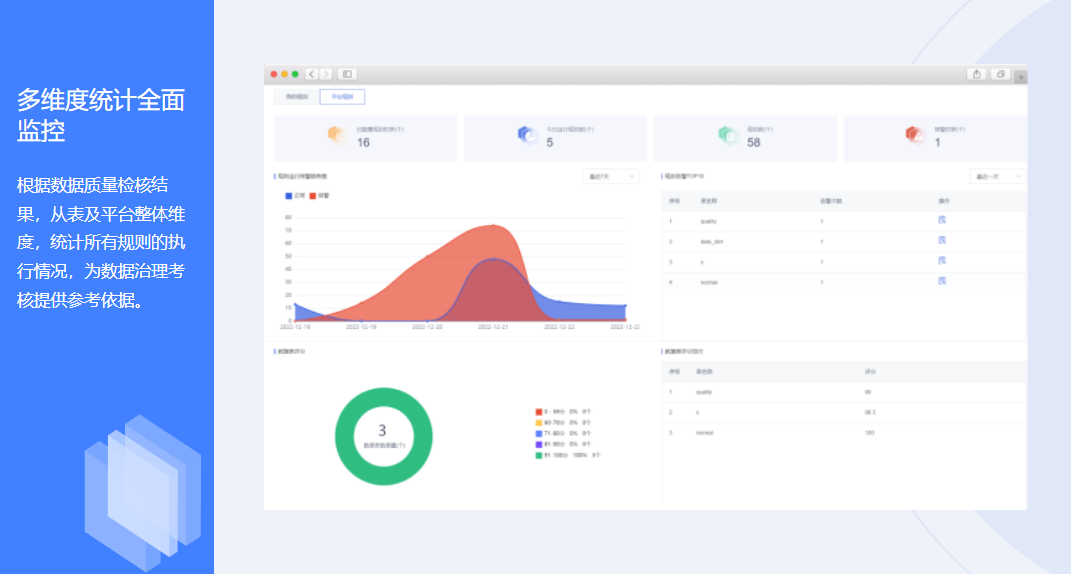Click table name normal in alert TOP10 table
This screenshot has height=574, width=1071.
pos(708,282)
